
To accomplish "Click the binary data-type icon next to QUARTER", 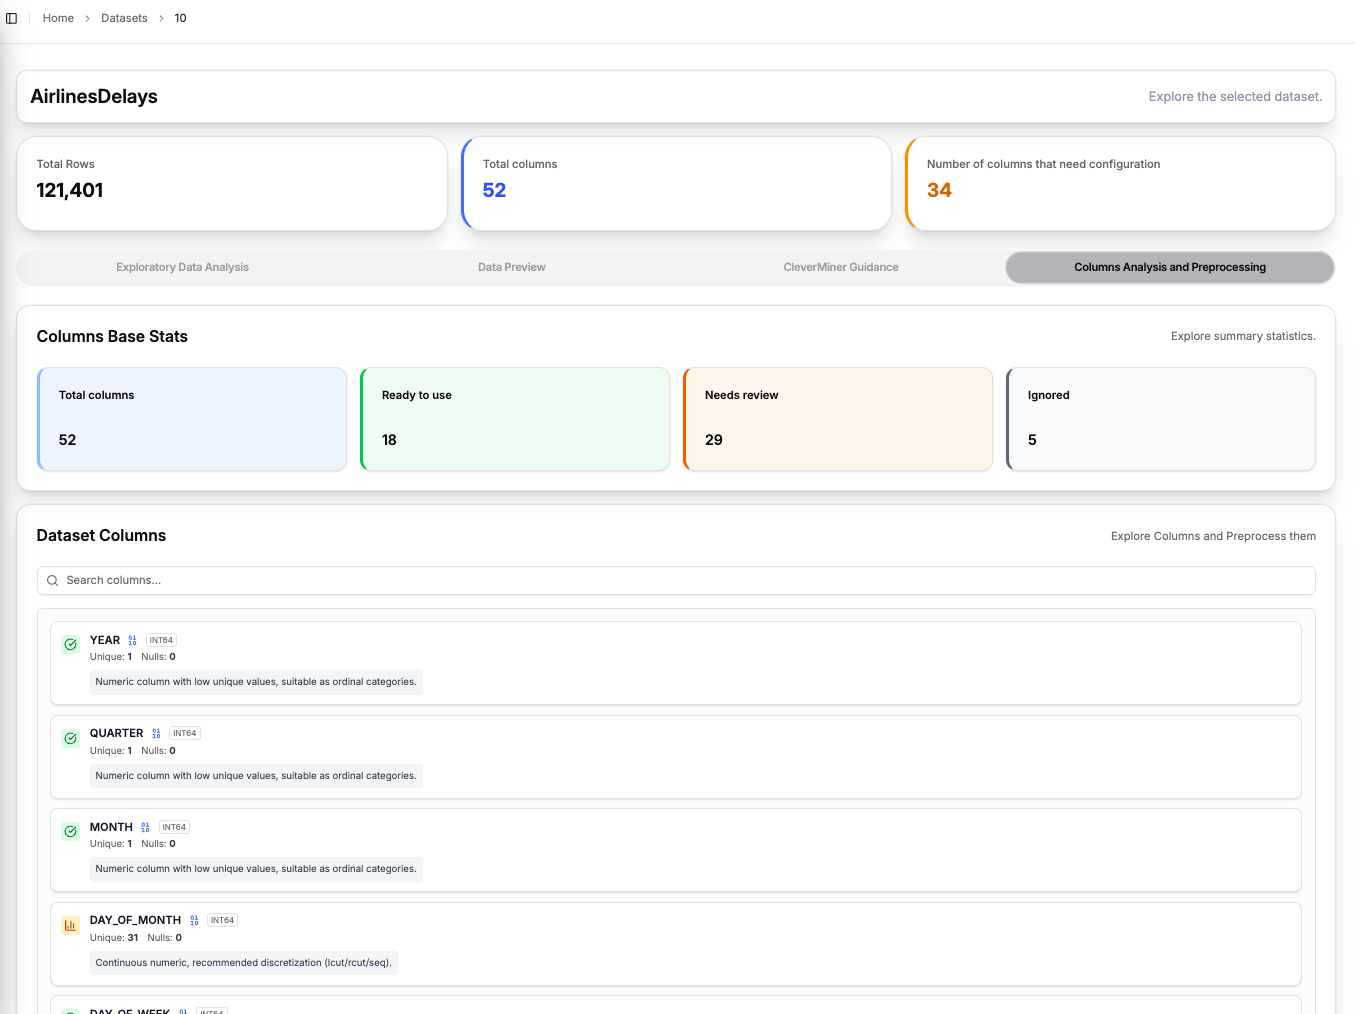I will (x=154, y=732).
